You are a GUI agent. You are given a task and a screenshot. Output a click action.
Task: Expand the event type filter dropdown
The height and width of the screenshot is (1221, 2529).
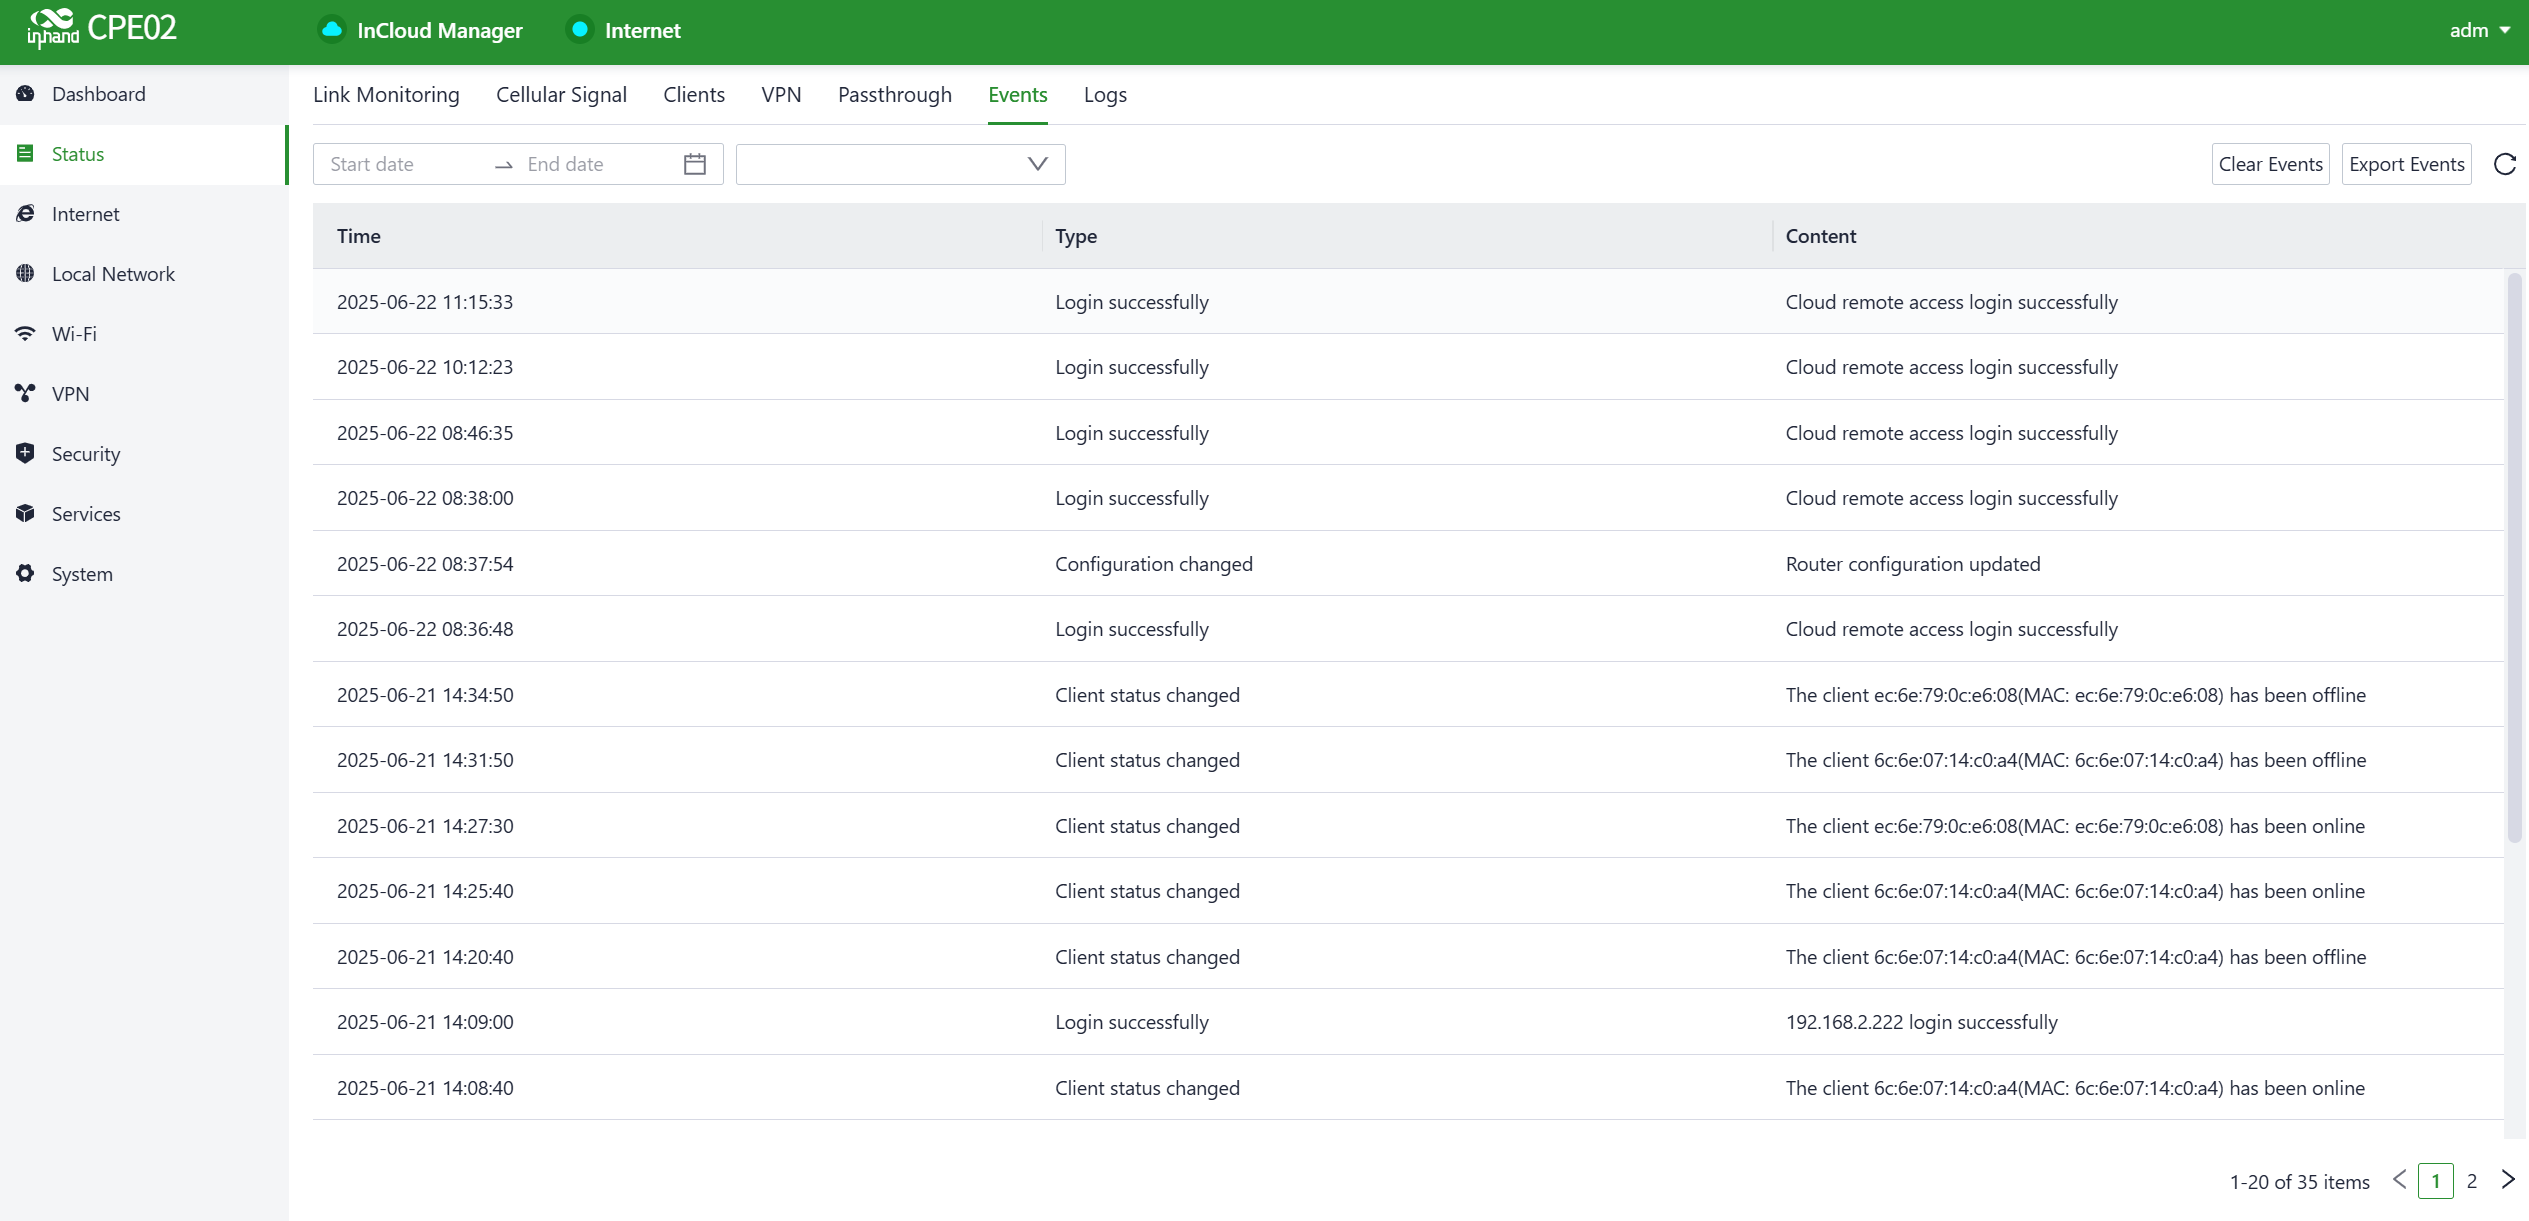pyautogui.click(x=900, y=165)
